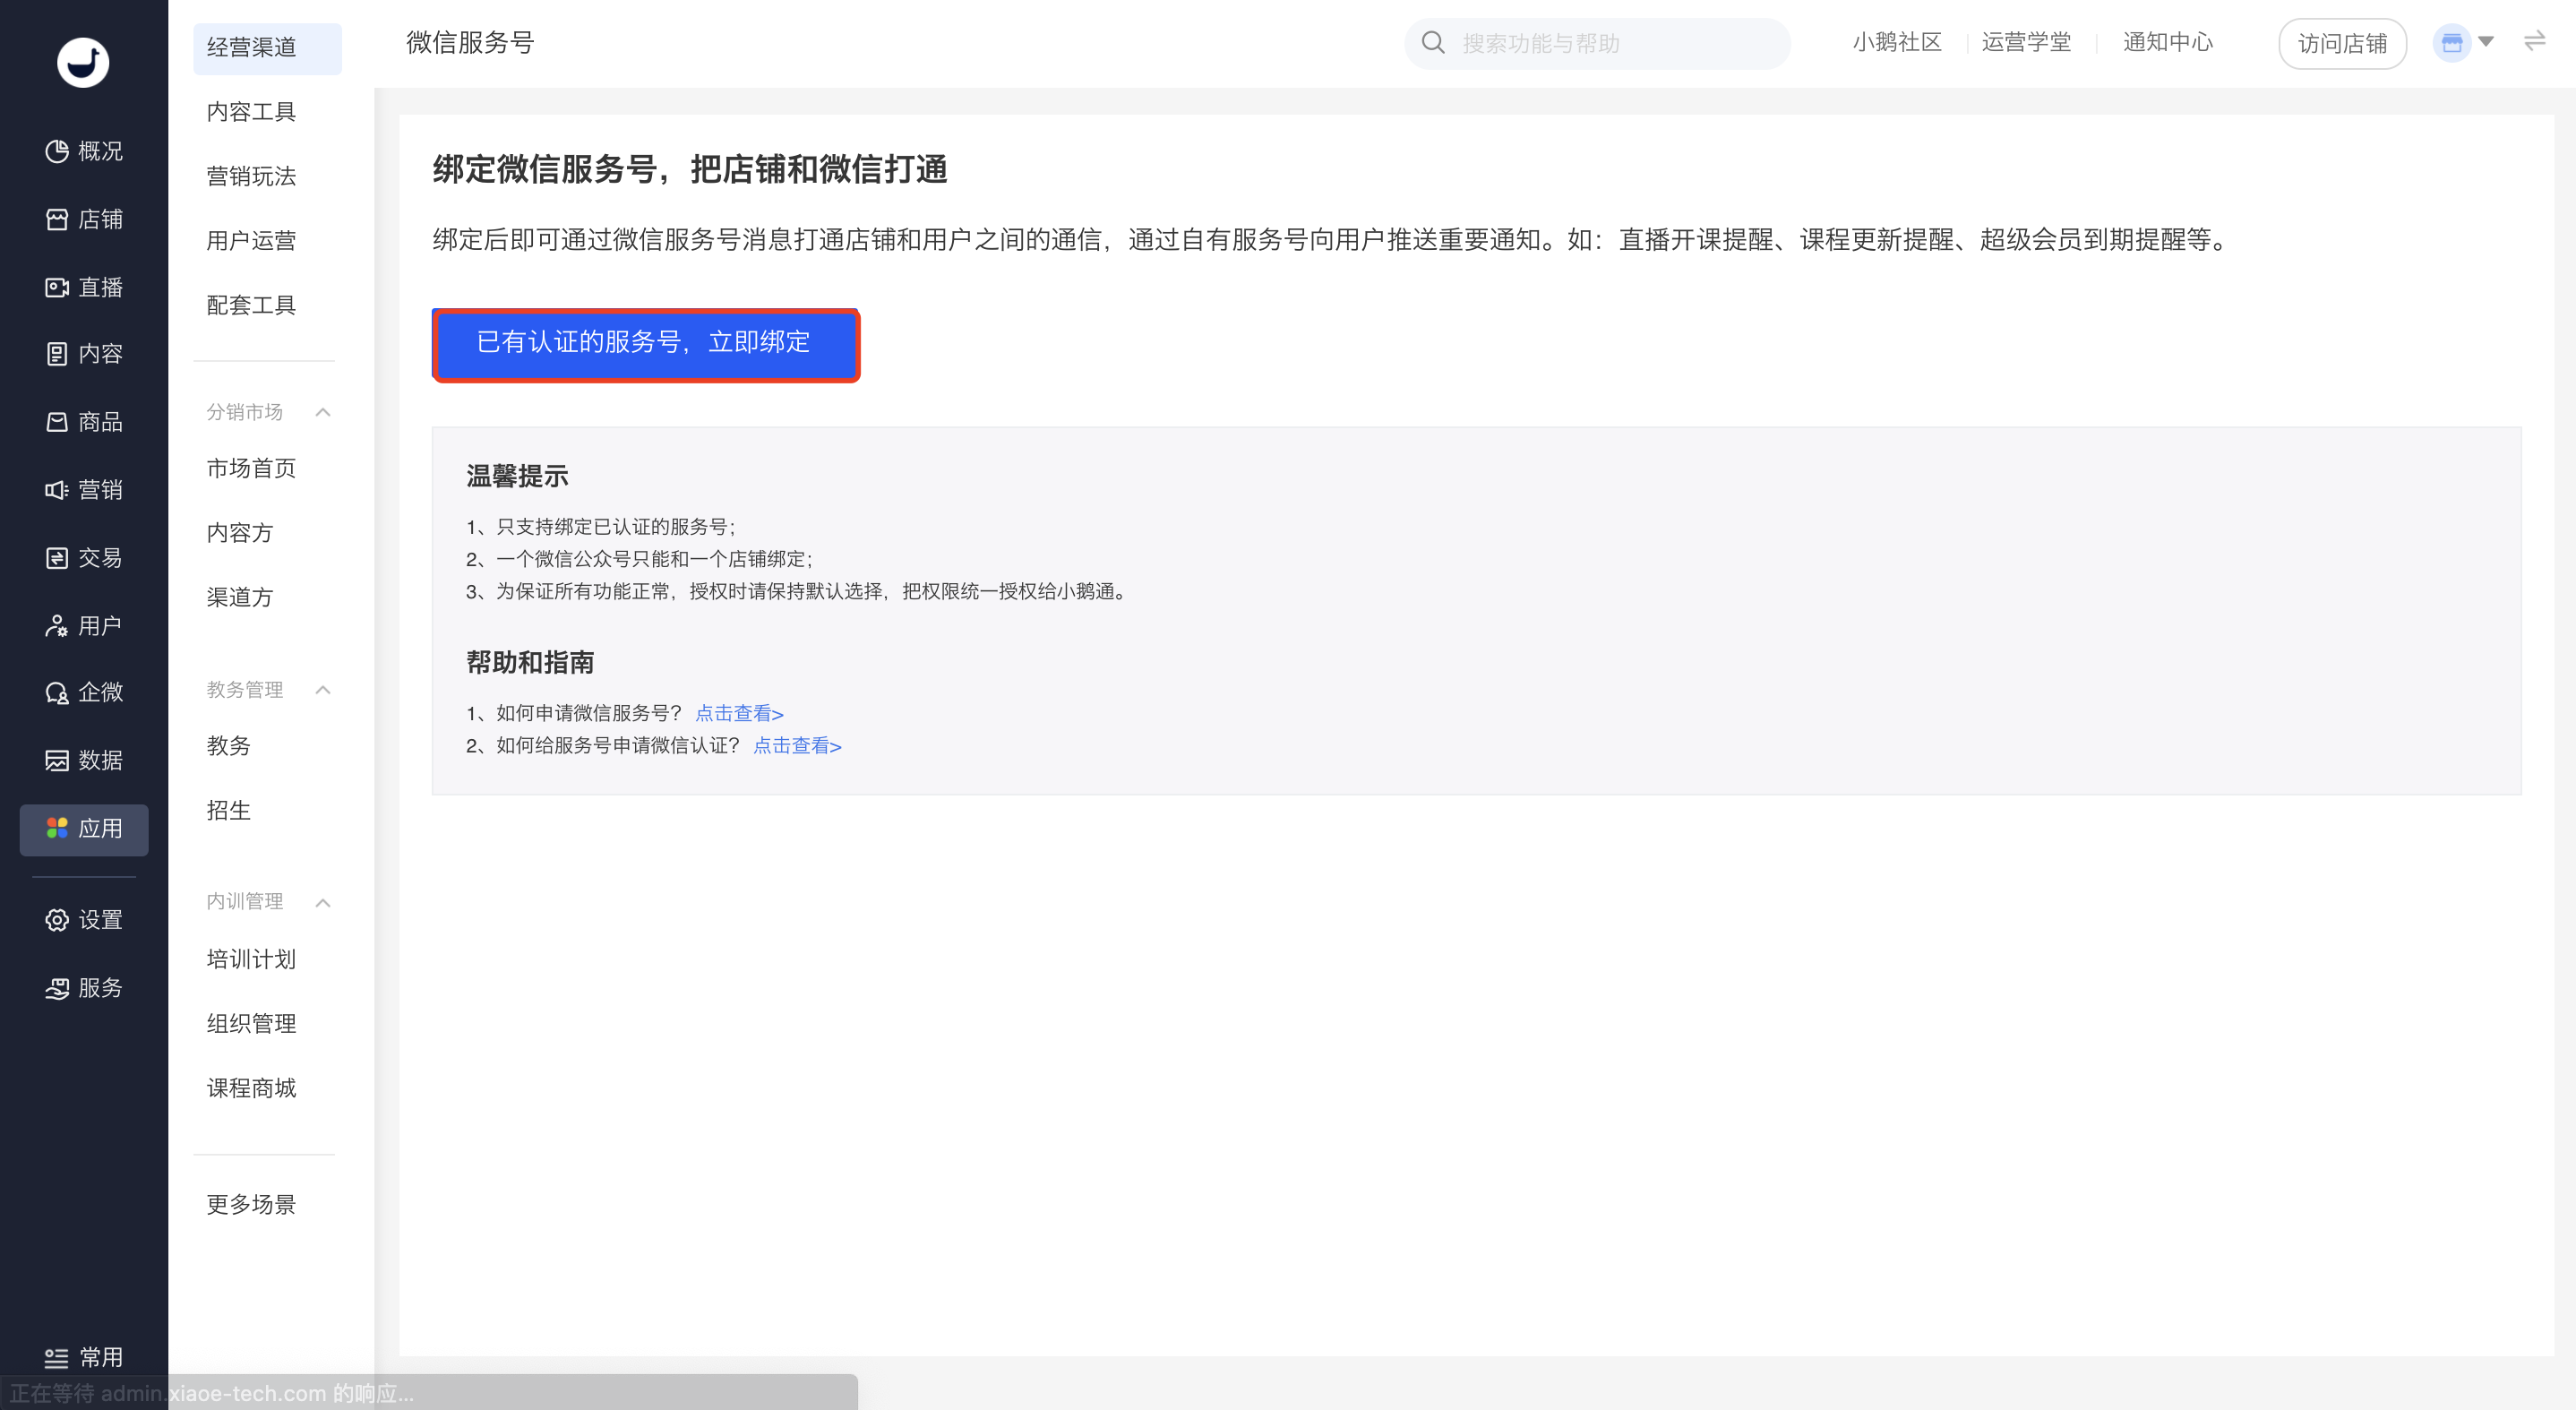Collapse the 内训管理 section chevron
This screenshot has height=1410, width=2576.
coord(323,902)
